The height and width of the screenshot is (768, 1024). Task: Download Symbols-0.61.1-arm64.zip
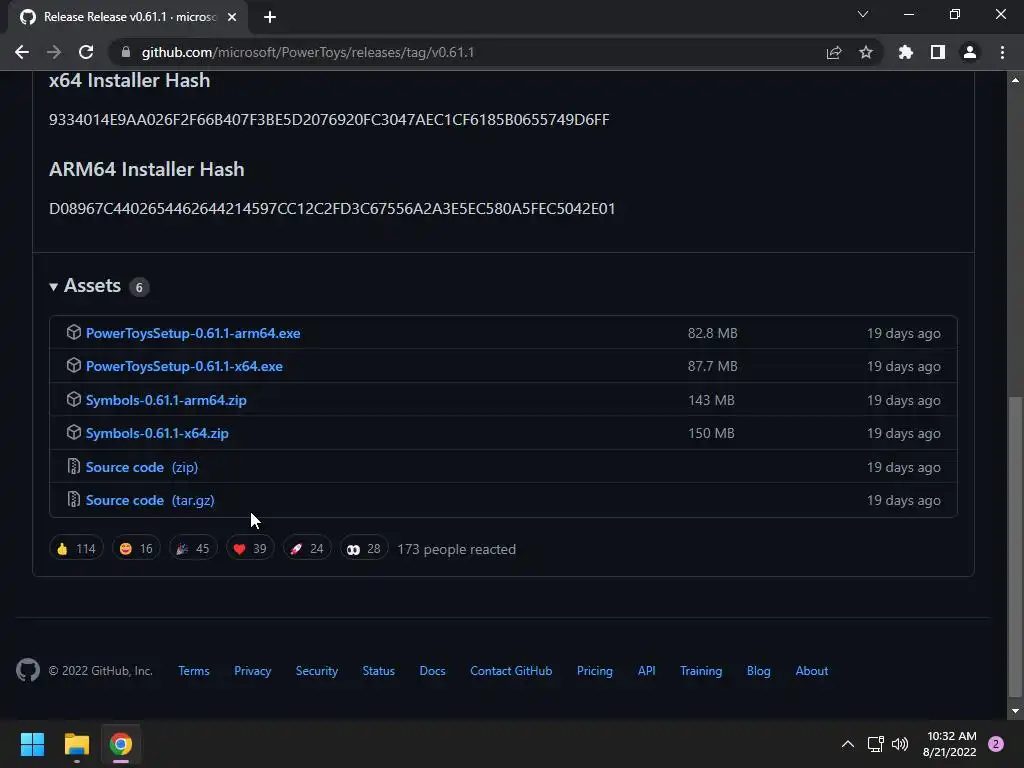[x=166, y=400]
